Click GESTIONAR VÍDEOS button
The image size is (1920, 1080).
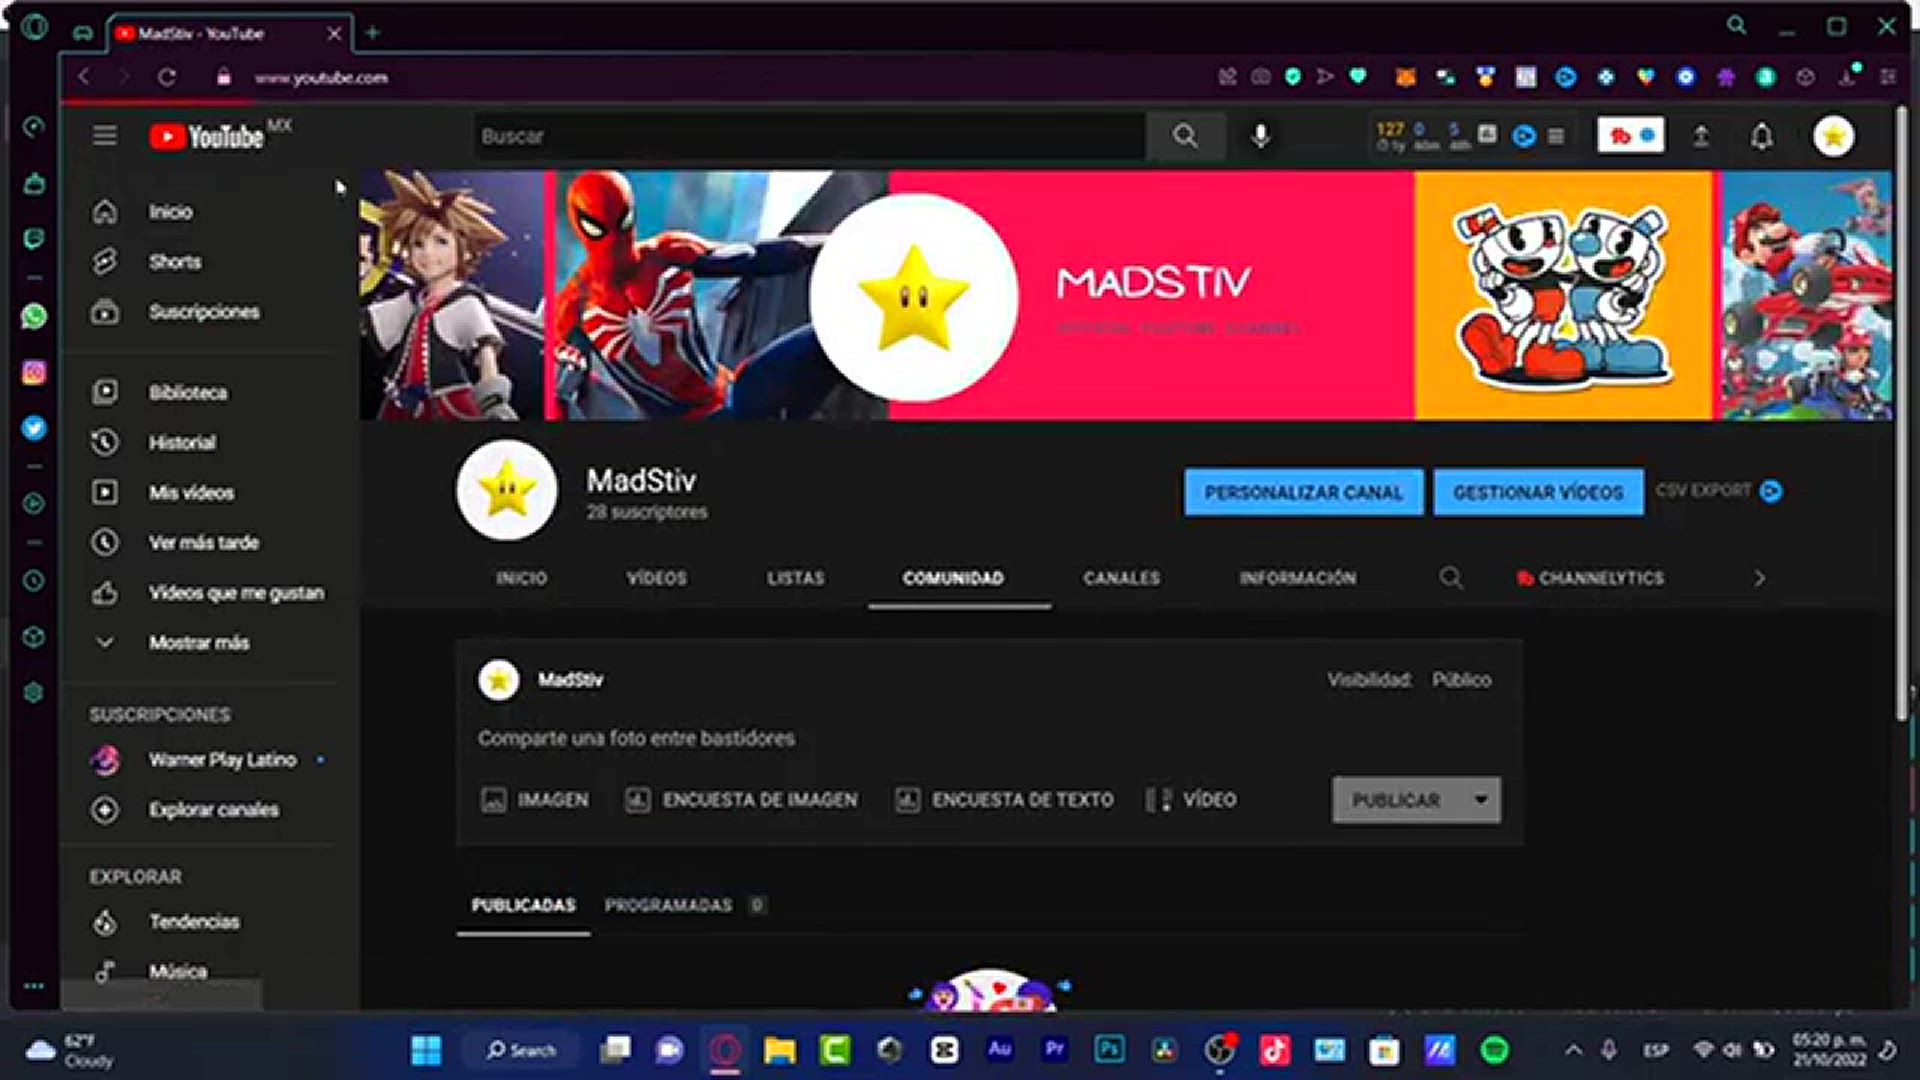[1538, 492]
